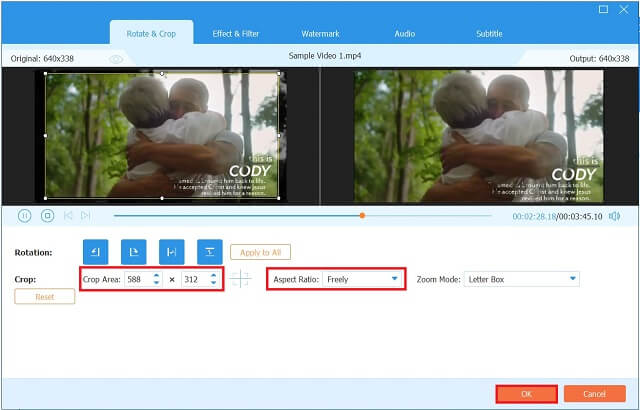640x410 pixels.
Task: Stop the video playback
Action: click(x=47, y=215)
